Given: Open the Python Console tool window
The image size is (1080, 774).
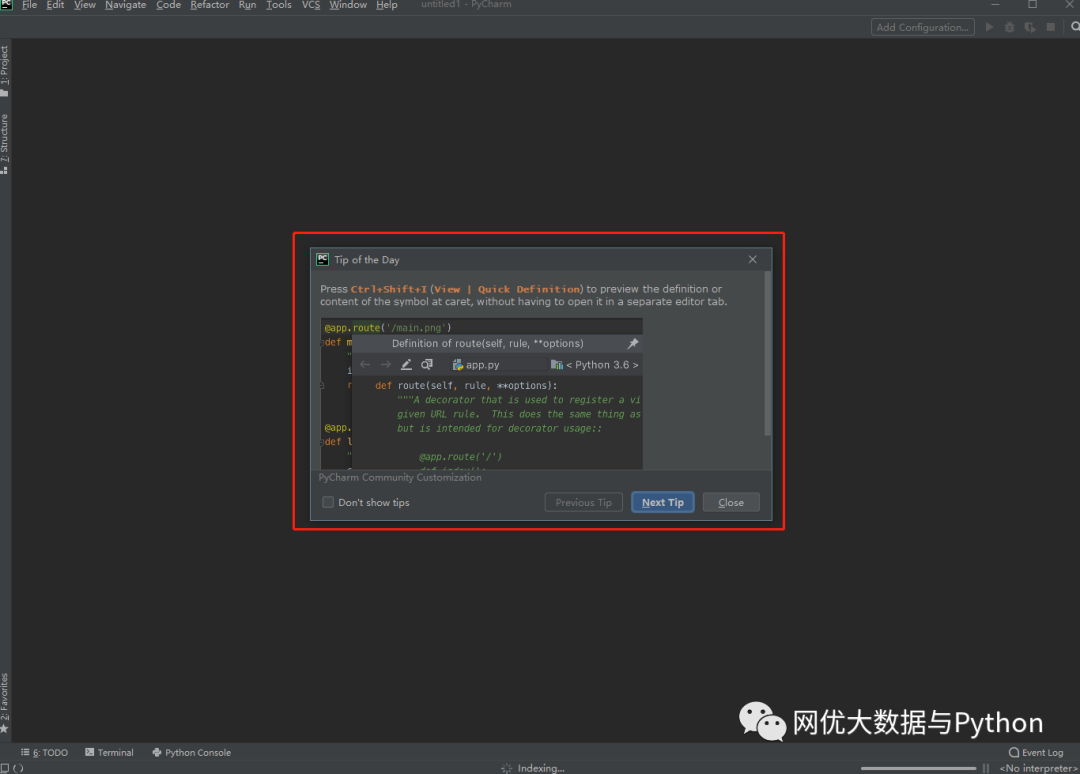Looking at the screenshot, I should click(191, 752).
